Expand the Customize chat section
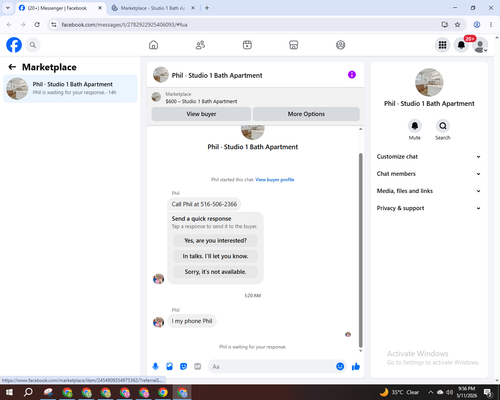Image resolution: width=500 pixels, height=400 pixels. pyautogui.click(x=429, y=157)
